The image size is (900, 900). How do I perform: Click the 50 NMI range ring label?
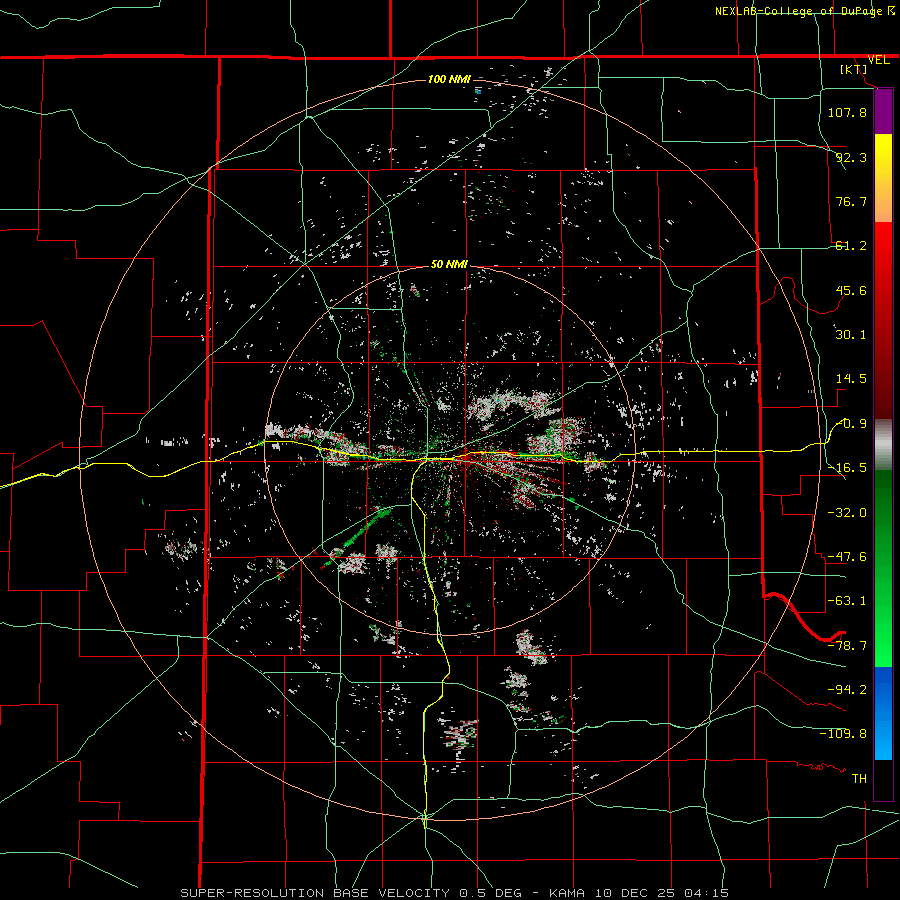[449, 264]
